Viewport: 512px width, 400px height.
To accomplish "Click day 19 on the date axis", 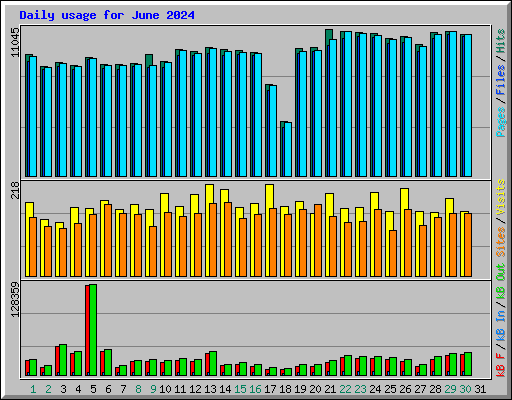I will [x=300, y=389].
